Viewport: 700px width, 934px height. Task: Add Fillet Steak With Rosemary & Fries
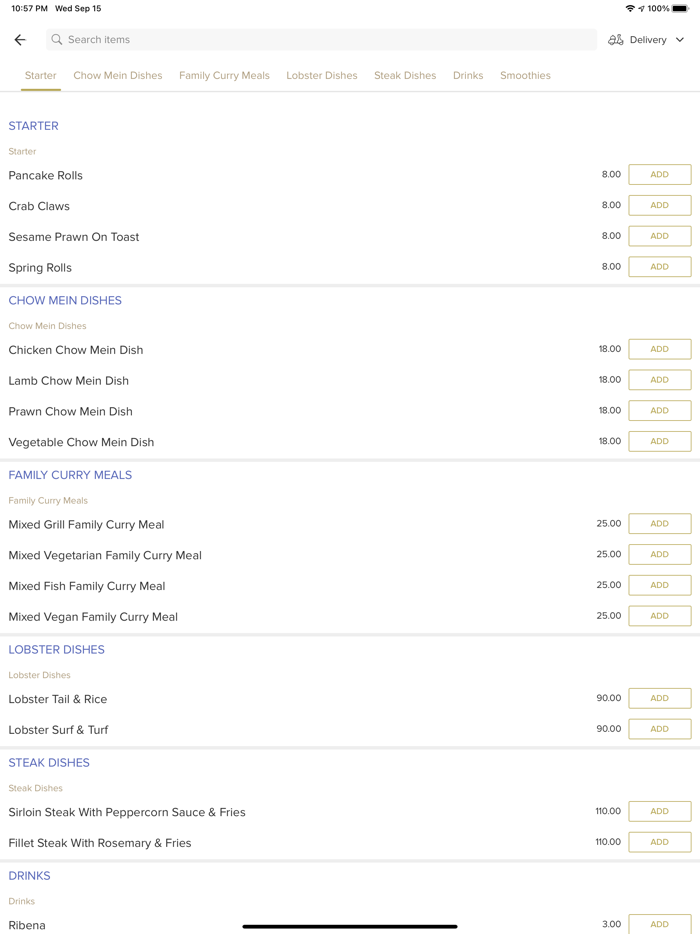[x=659, y=842]
